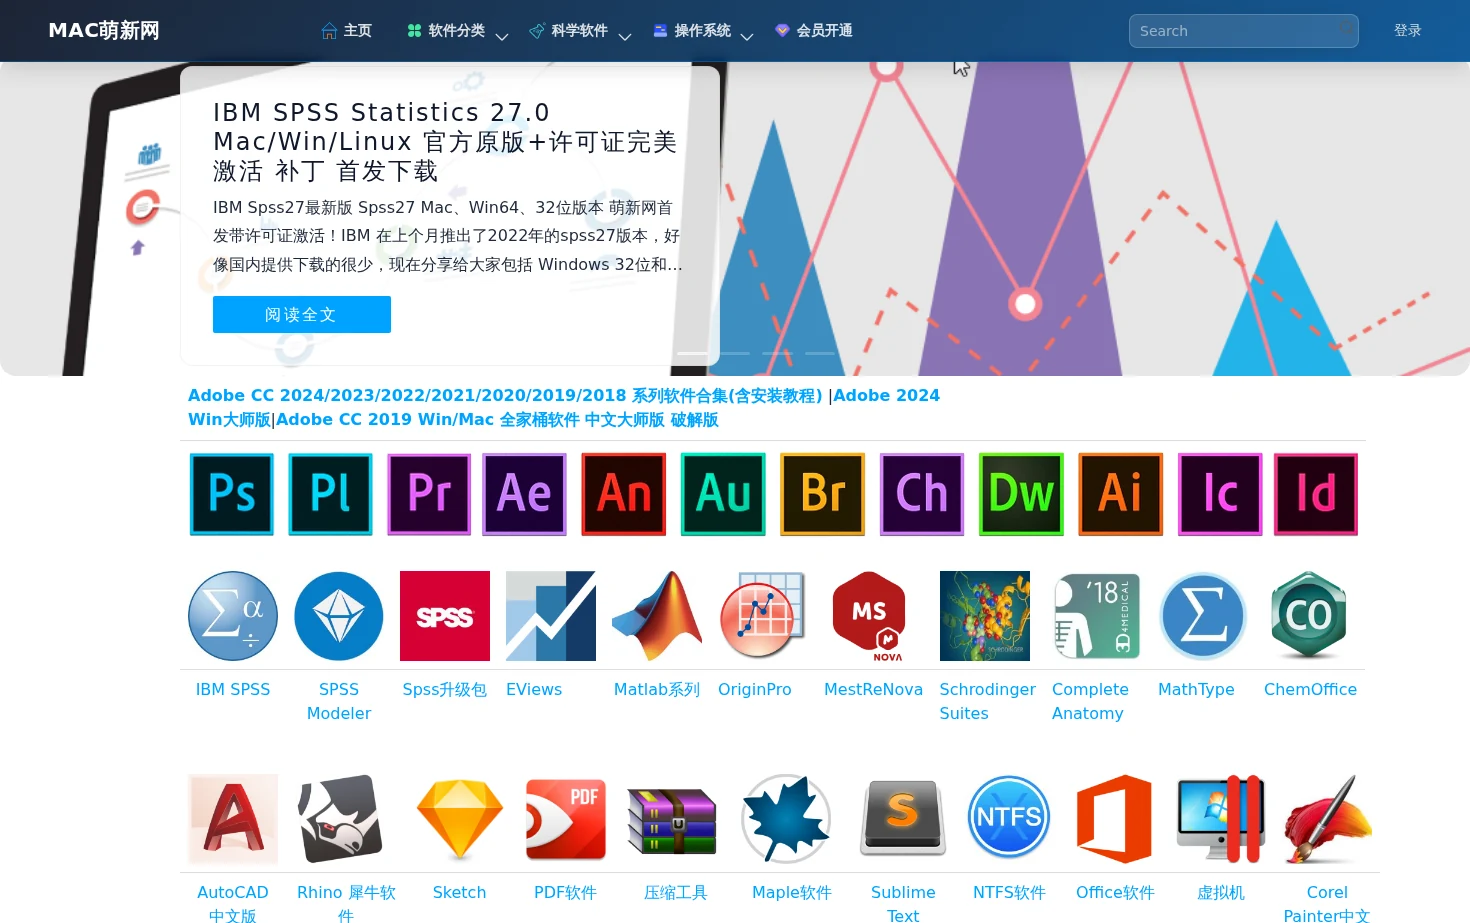Click the AutoCAD red A icon
Viewport: 1470px width, 923px height.
click(233, 819)
